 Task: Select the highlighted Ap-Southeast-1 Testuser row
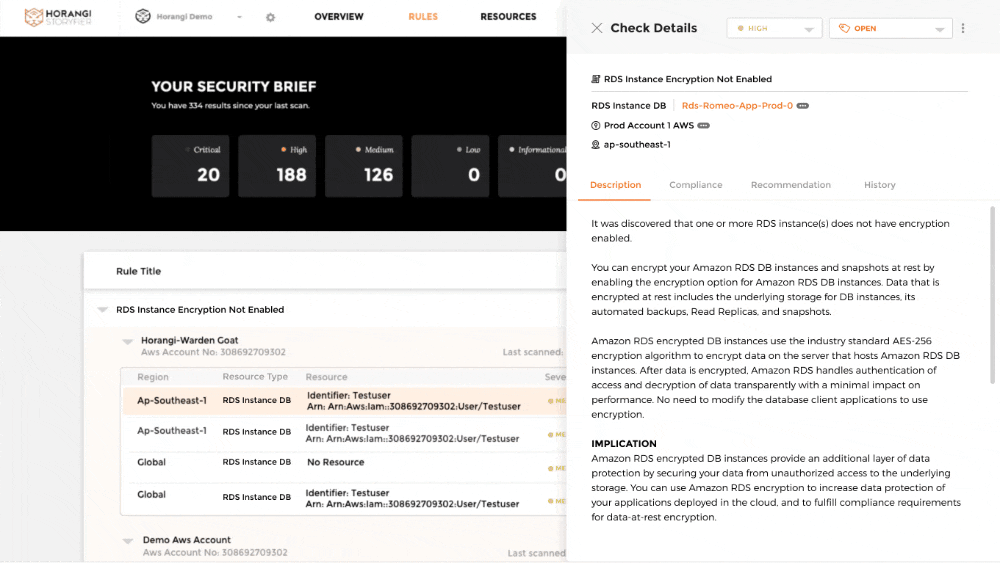(344, 401)
